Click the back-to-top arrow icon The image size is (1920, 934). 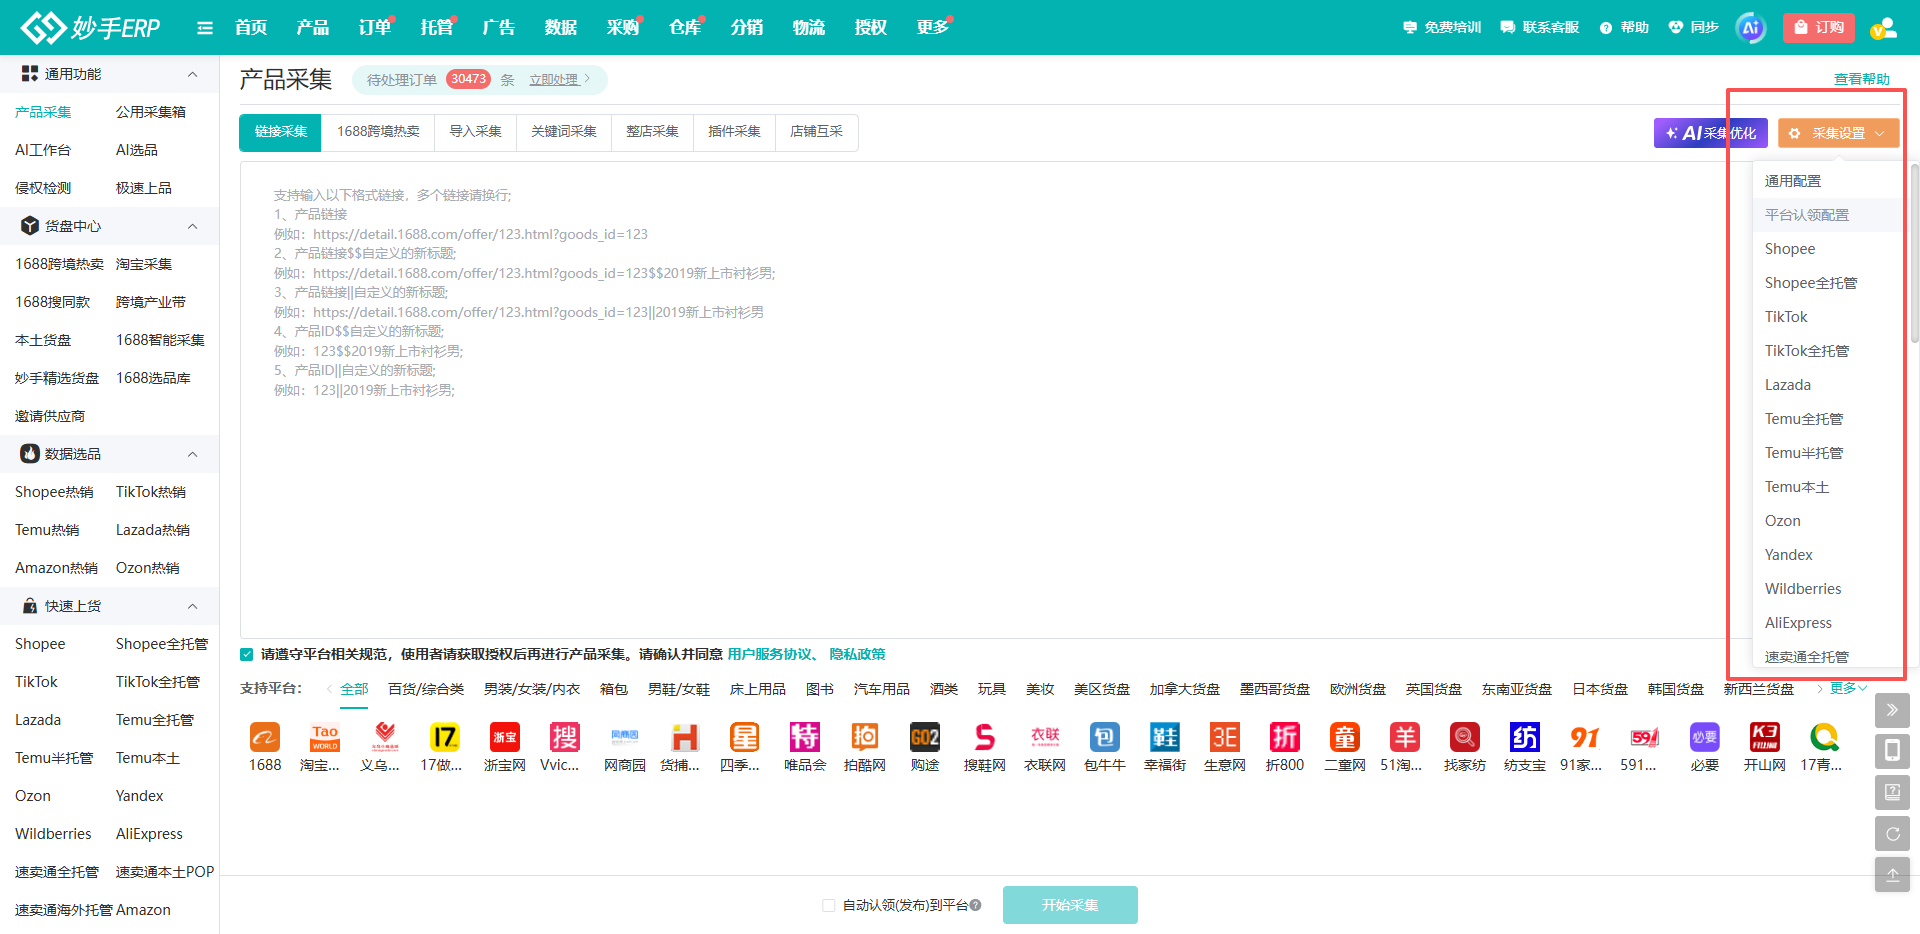(x=1892, y=875)
